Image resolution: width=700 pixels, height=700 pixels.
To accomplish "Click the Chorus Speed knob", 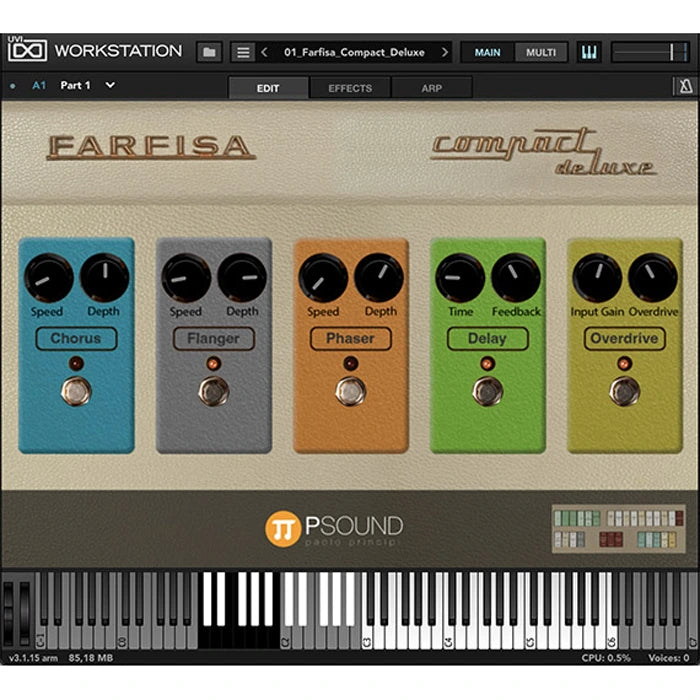I will 49,278.
